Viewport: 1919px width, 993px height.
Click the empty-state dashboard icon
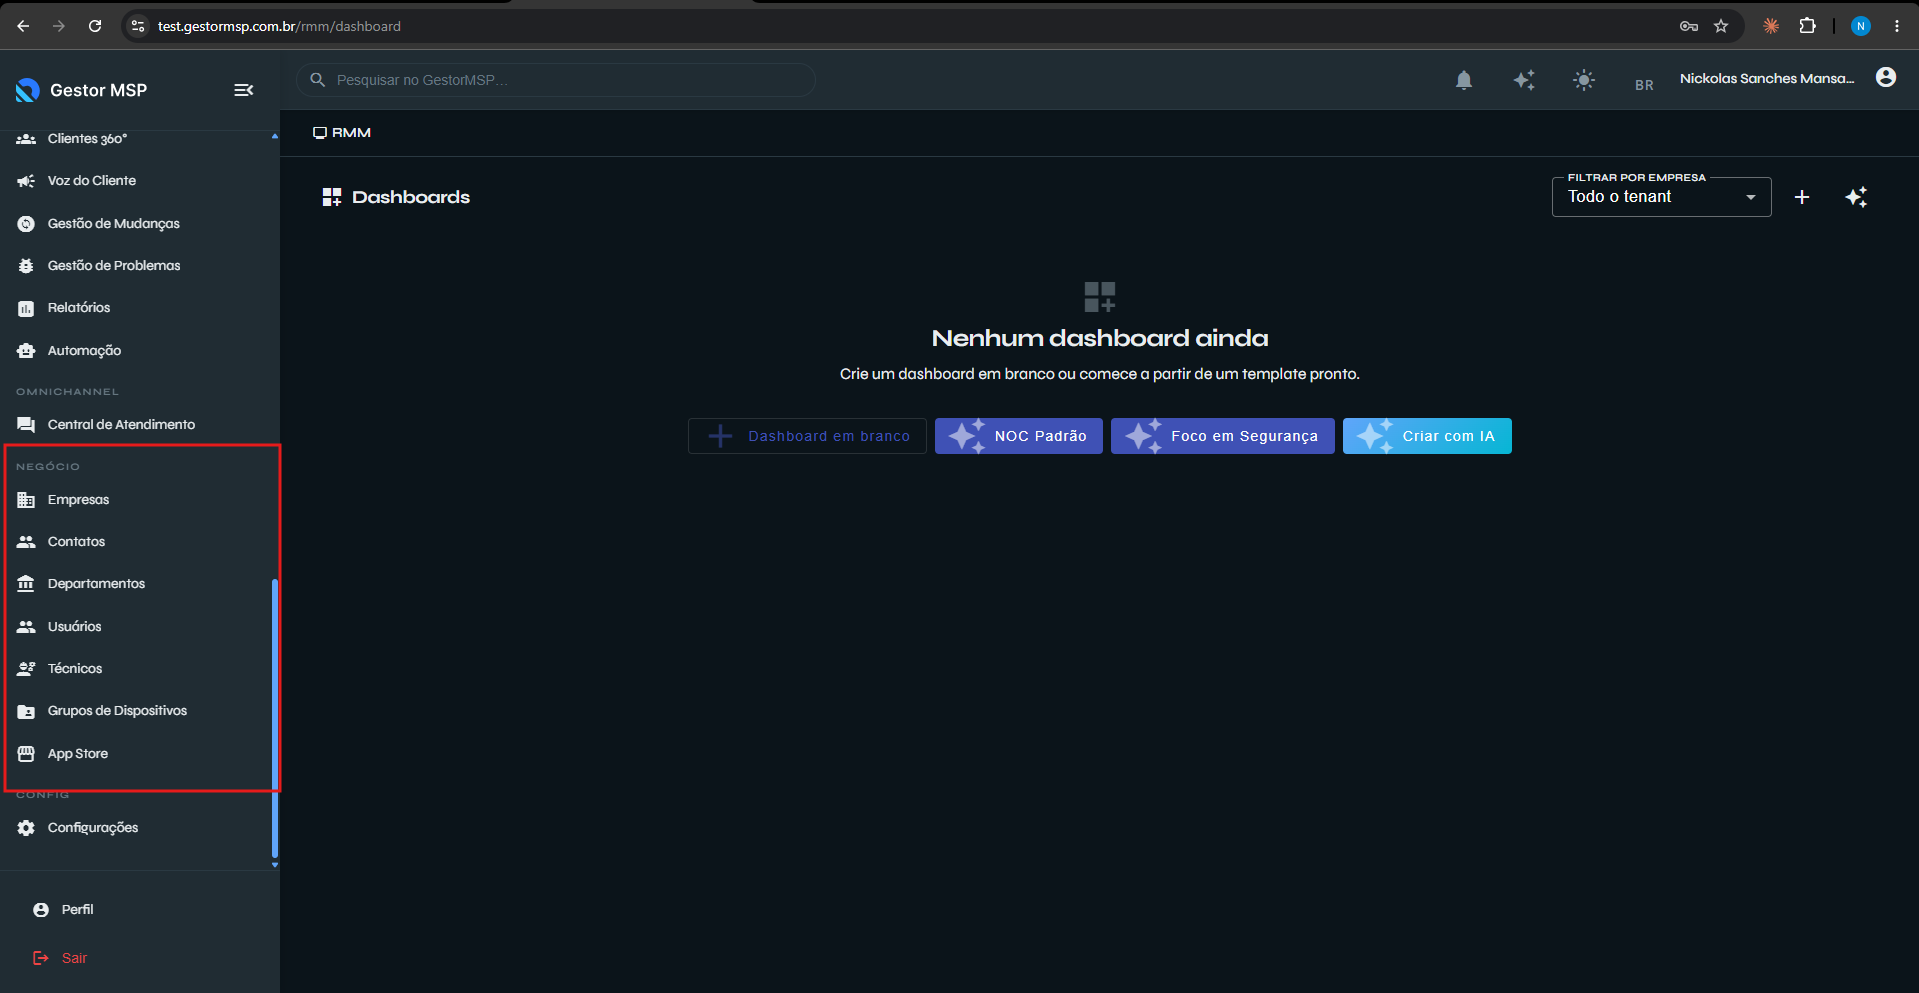(x=1100, y=297)
